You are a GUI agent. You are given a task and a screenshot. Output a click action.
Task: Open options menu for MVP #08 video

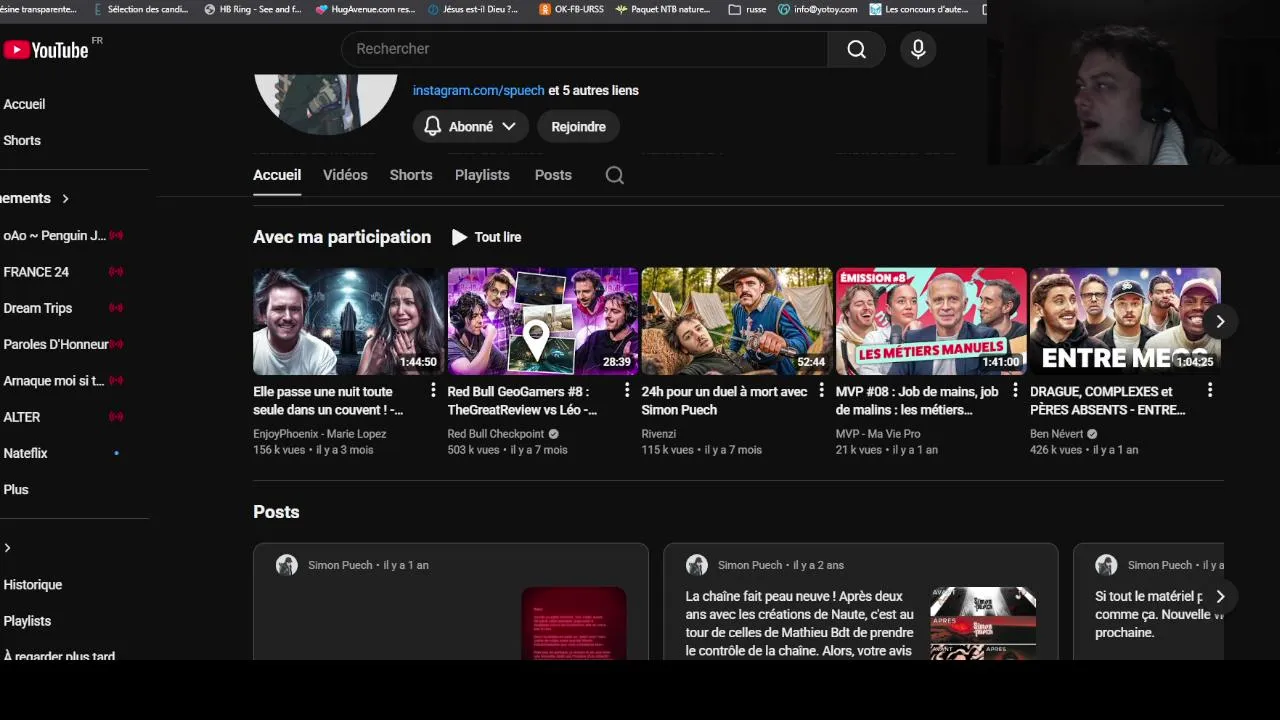[x=1015, y=390]
